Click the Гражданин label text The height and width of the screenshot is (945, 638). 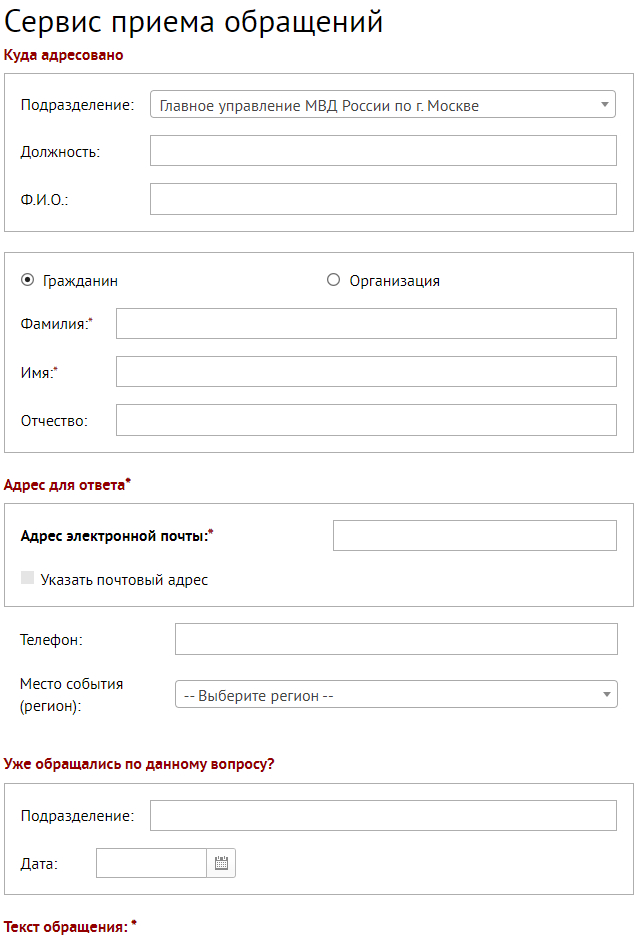click(x=80, y=281)
